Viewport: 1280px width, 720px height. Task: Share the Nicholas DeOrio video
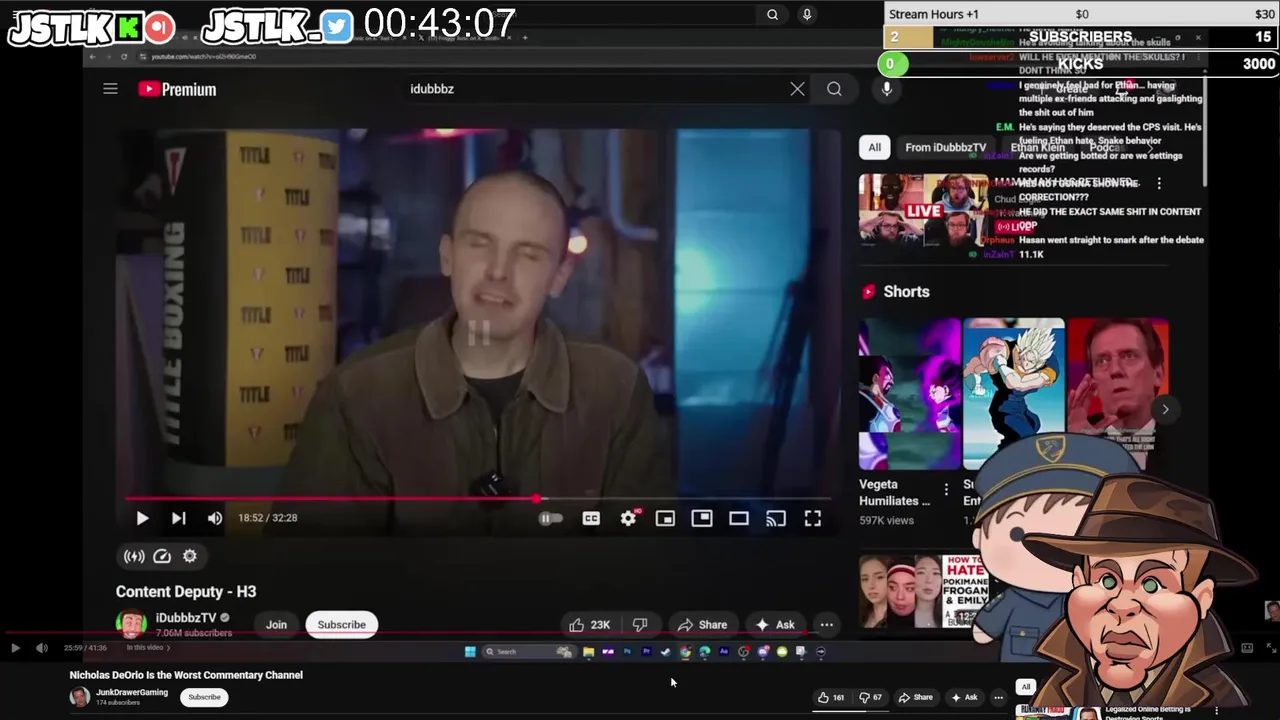pyautogui.click(x=915, y=698)
